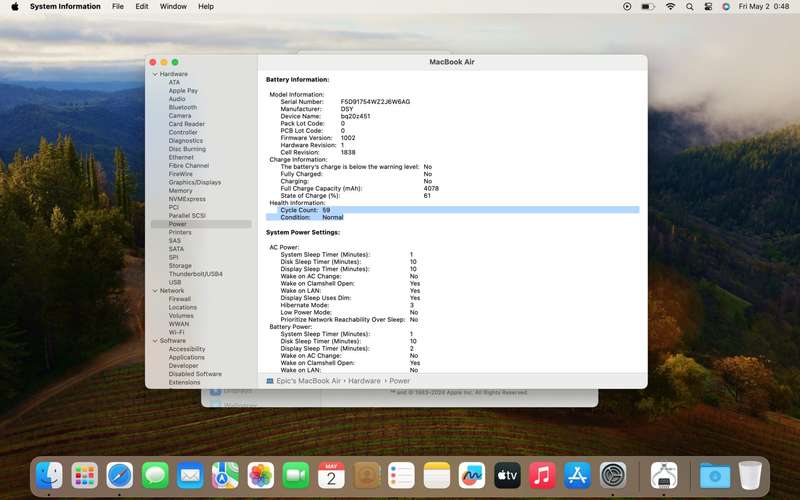Click the Cycle Count row
The image size is (800, 500).
pos(452,210)
